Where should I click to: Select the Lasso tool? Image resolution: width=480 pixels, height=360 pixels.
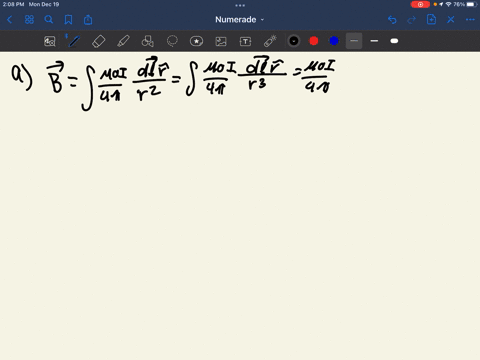(x=172, y=41)
